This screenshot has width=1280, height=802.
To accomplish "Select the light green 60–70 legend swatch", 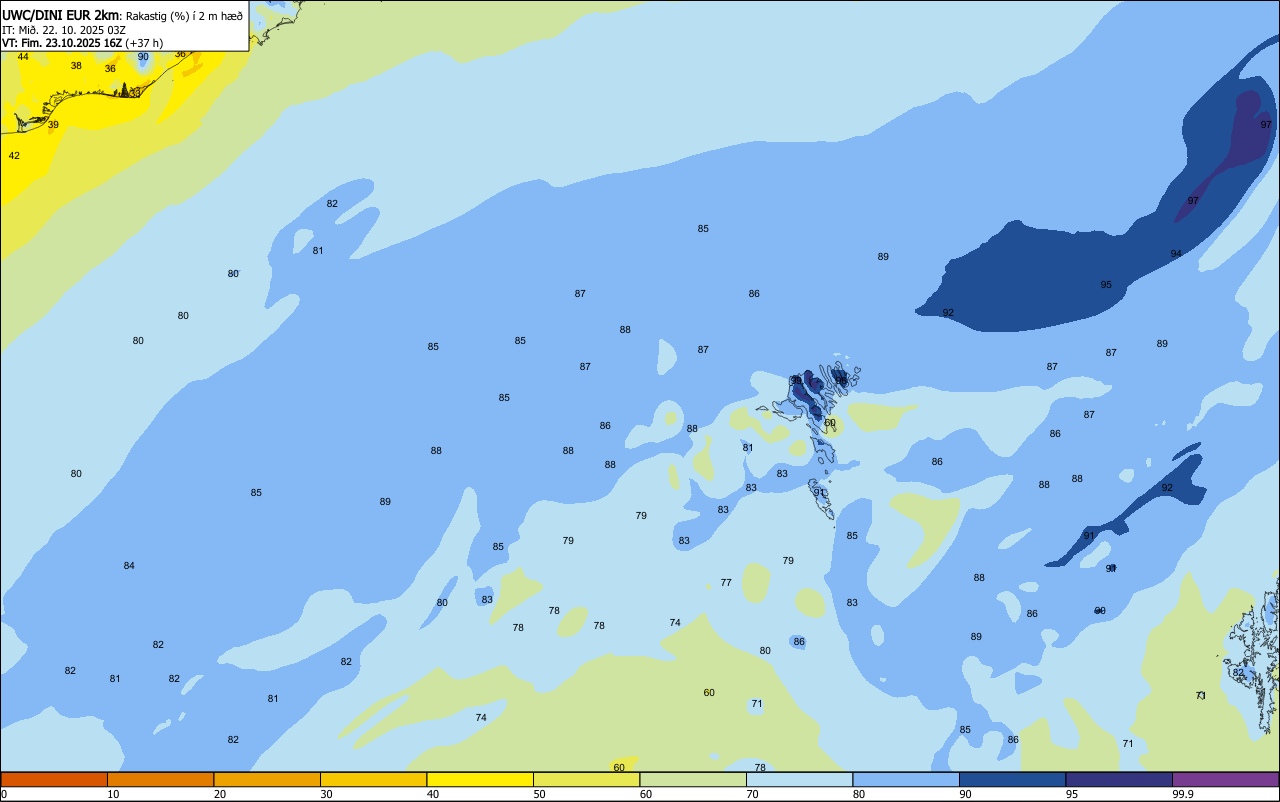I will click(693, 779).
